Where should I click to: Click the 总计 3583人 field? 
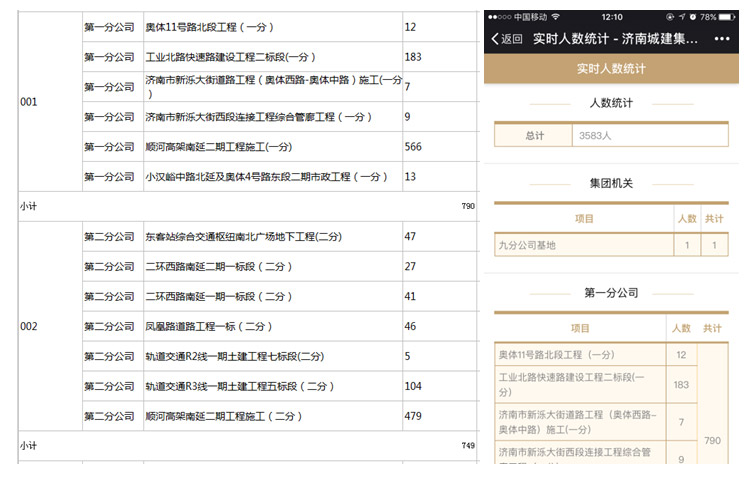(611, 135)
